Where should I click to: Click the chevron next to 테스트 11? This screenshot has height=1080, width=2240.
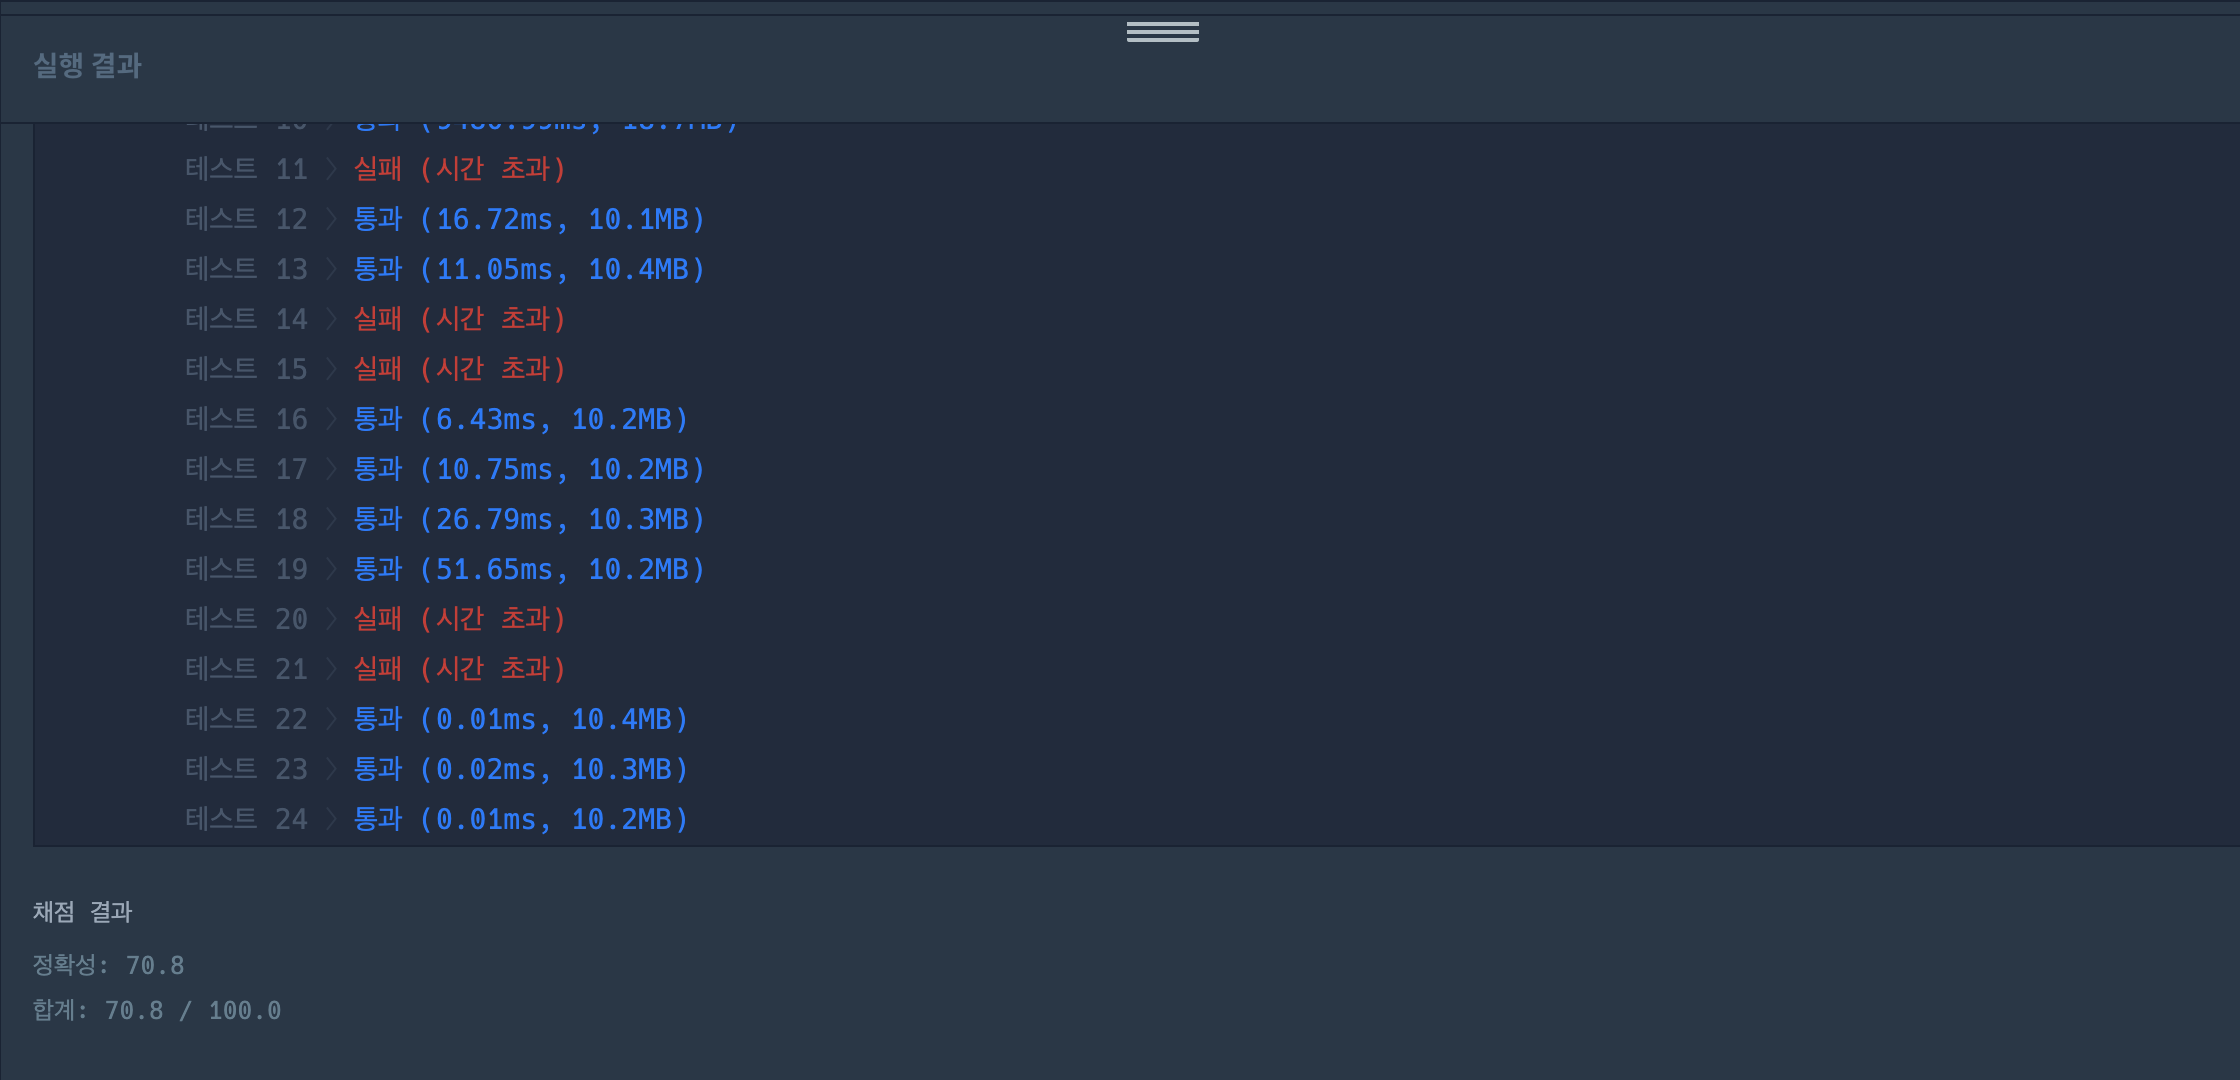331,169
